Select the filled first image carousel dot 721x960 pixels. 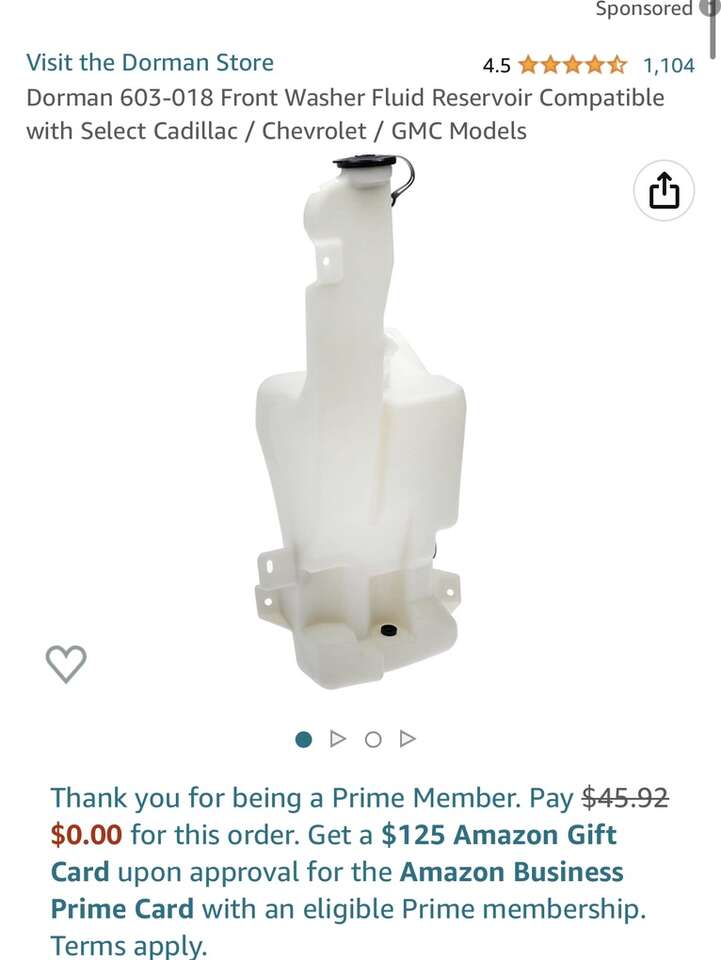pos(304,740)
